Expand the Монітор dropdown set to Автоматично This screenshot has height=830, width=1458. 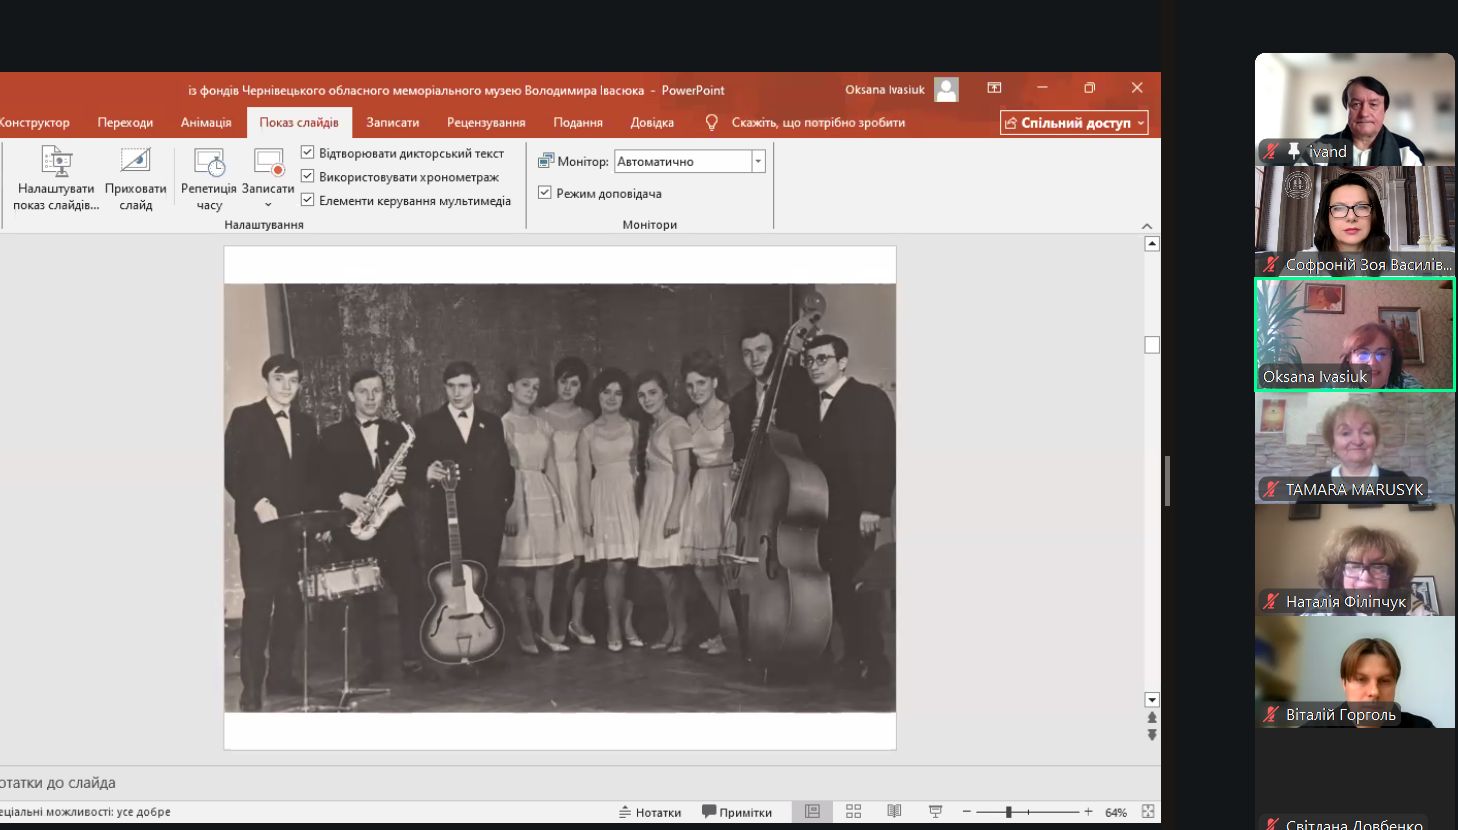point(758,161)
